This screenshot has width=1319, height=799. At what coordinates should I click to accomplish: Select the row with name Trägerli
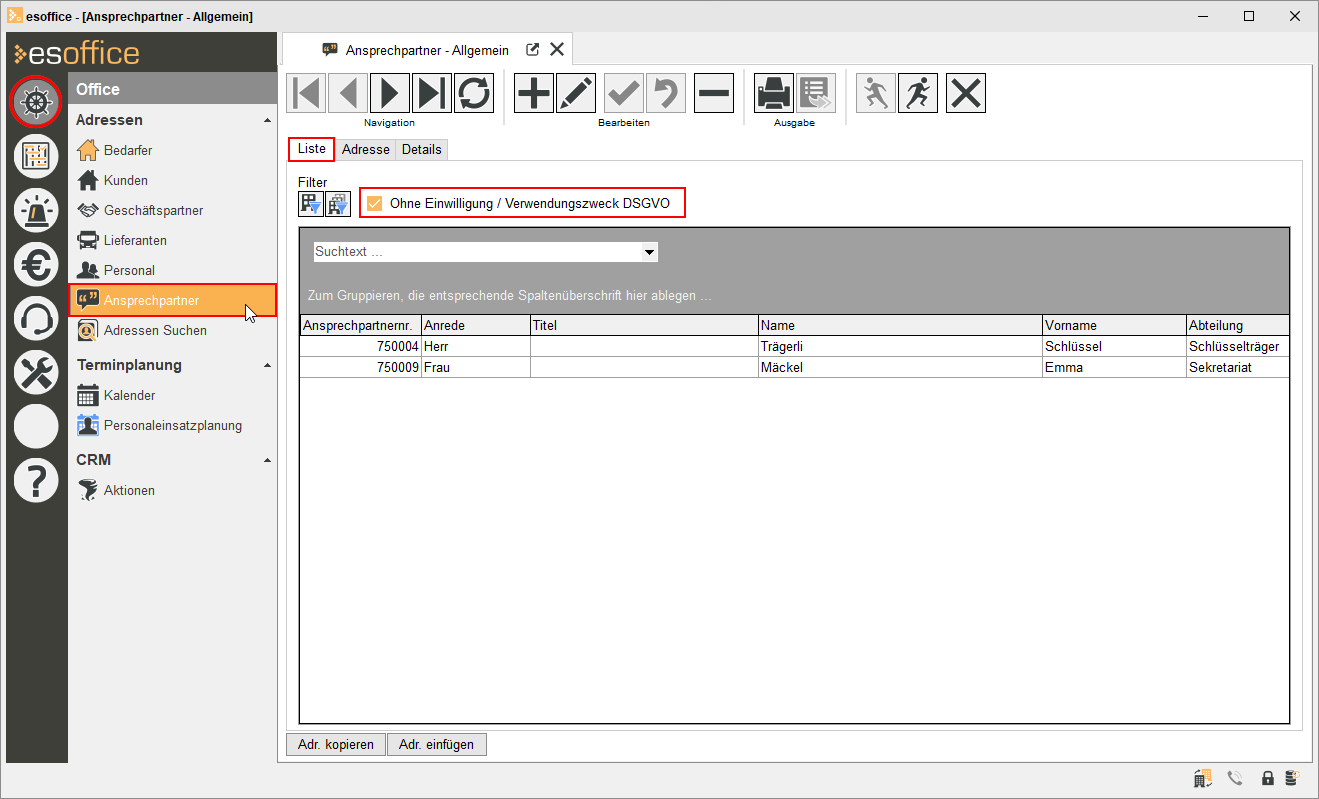[x=795, y=346]
